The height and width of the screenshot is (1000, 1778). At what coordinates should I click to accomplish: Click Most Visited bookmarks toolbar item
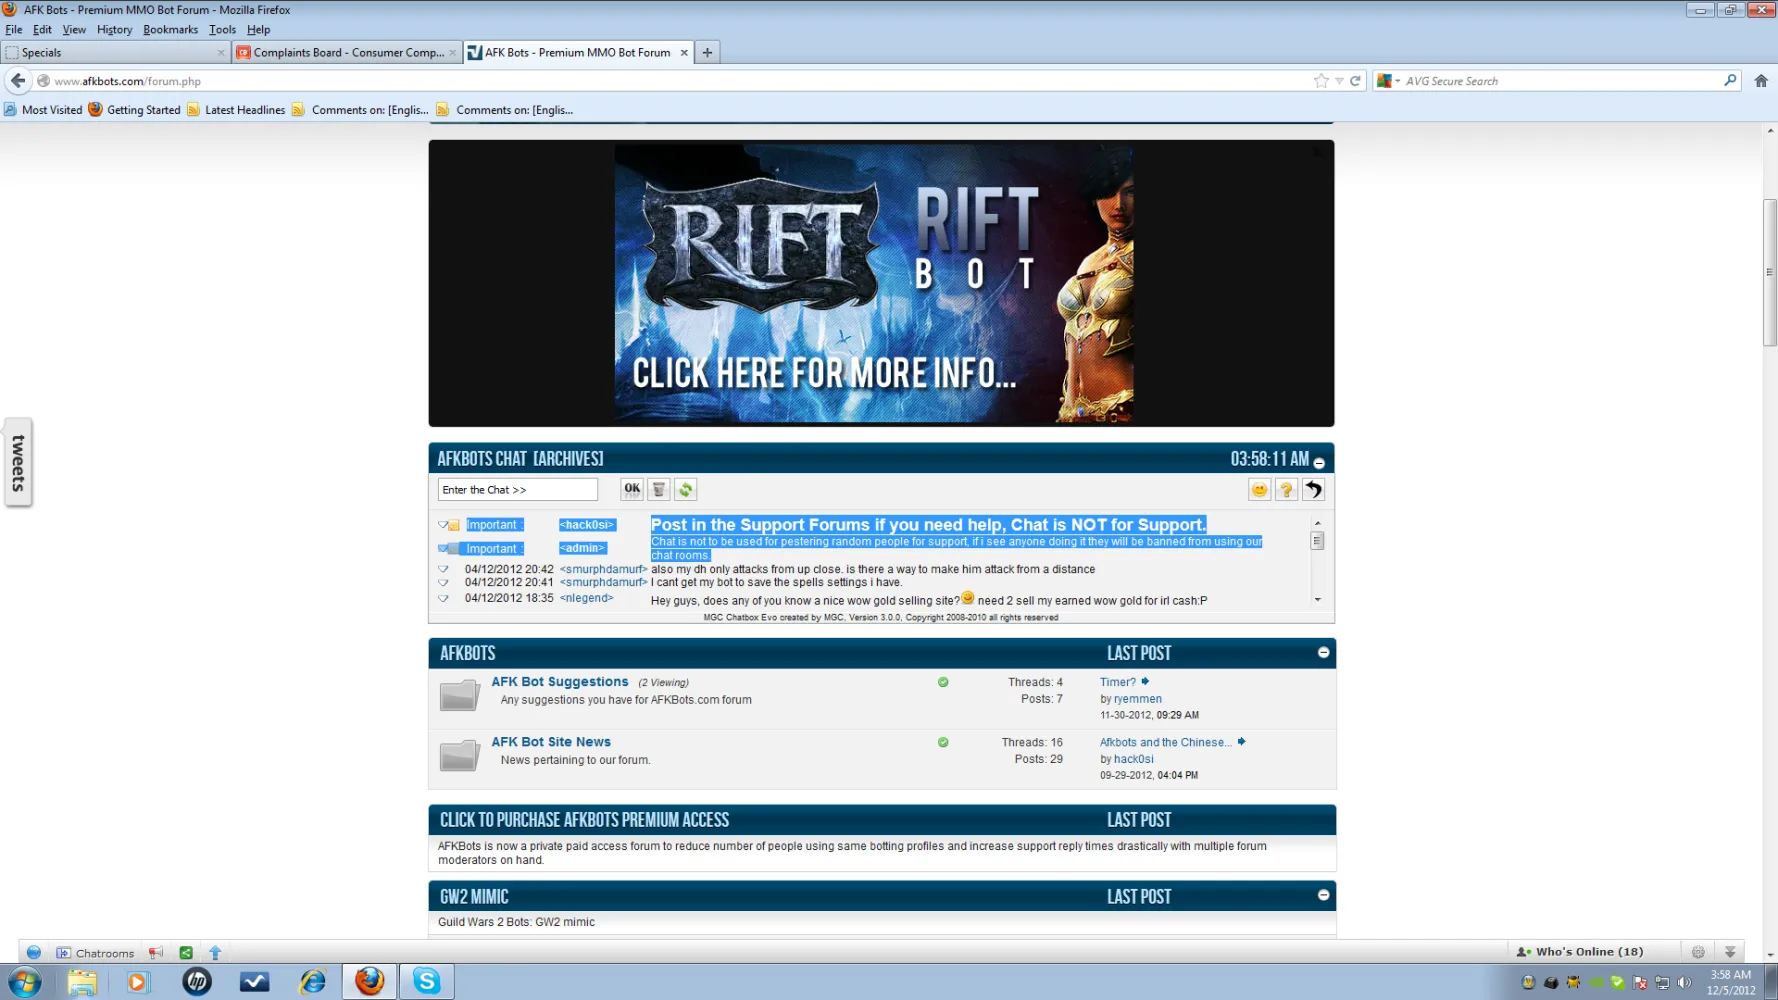[43, 110]
